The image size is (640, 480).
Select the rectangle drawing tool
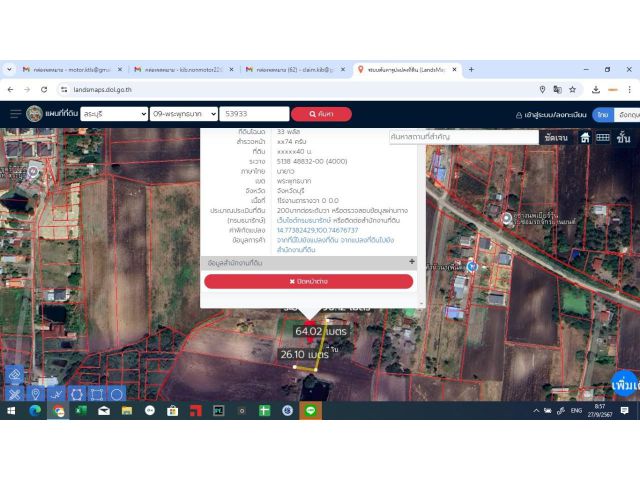(x=97, y=394)
